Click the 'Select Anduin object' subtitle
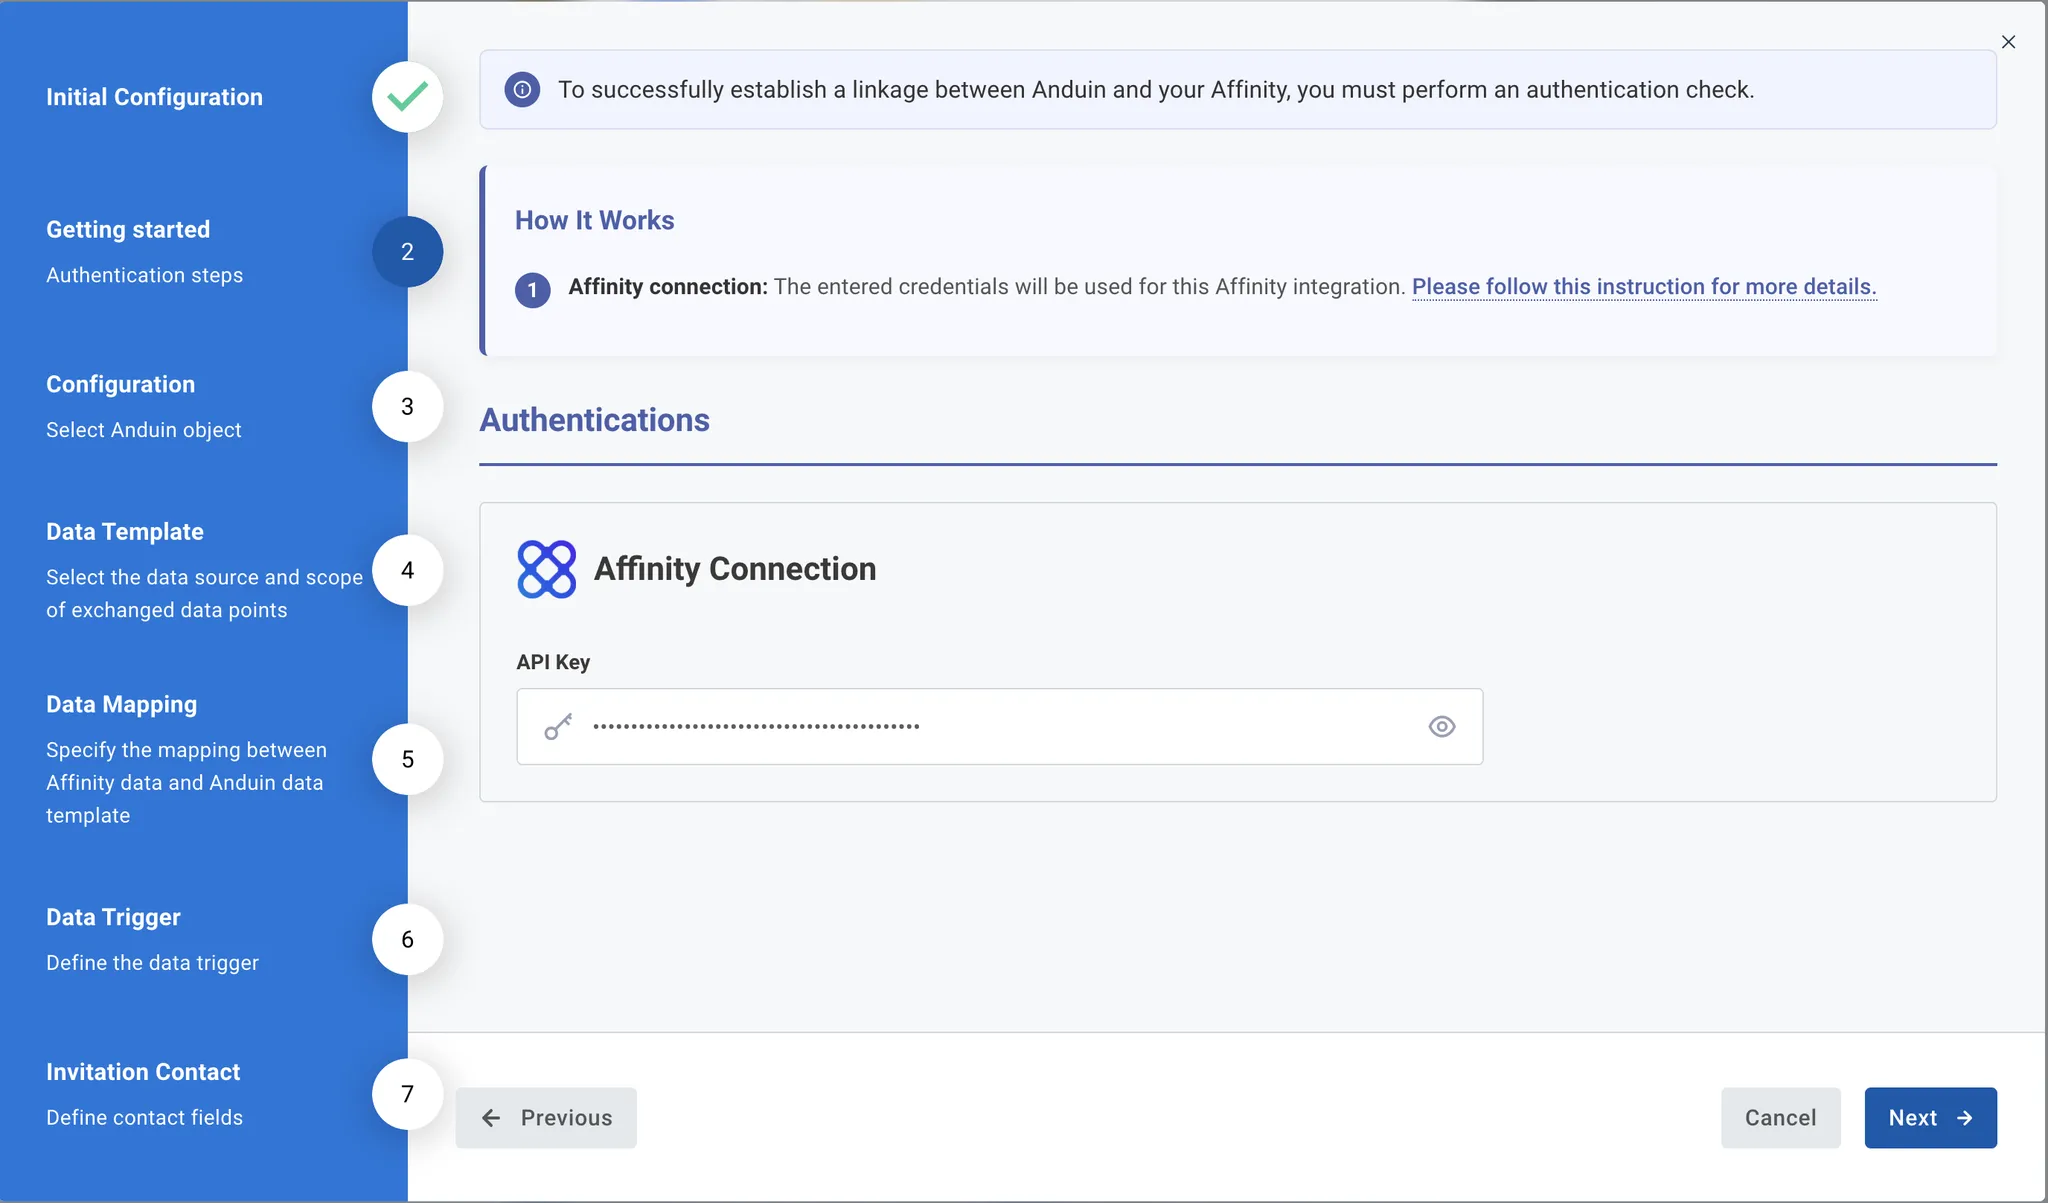 tap(143, 430)
